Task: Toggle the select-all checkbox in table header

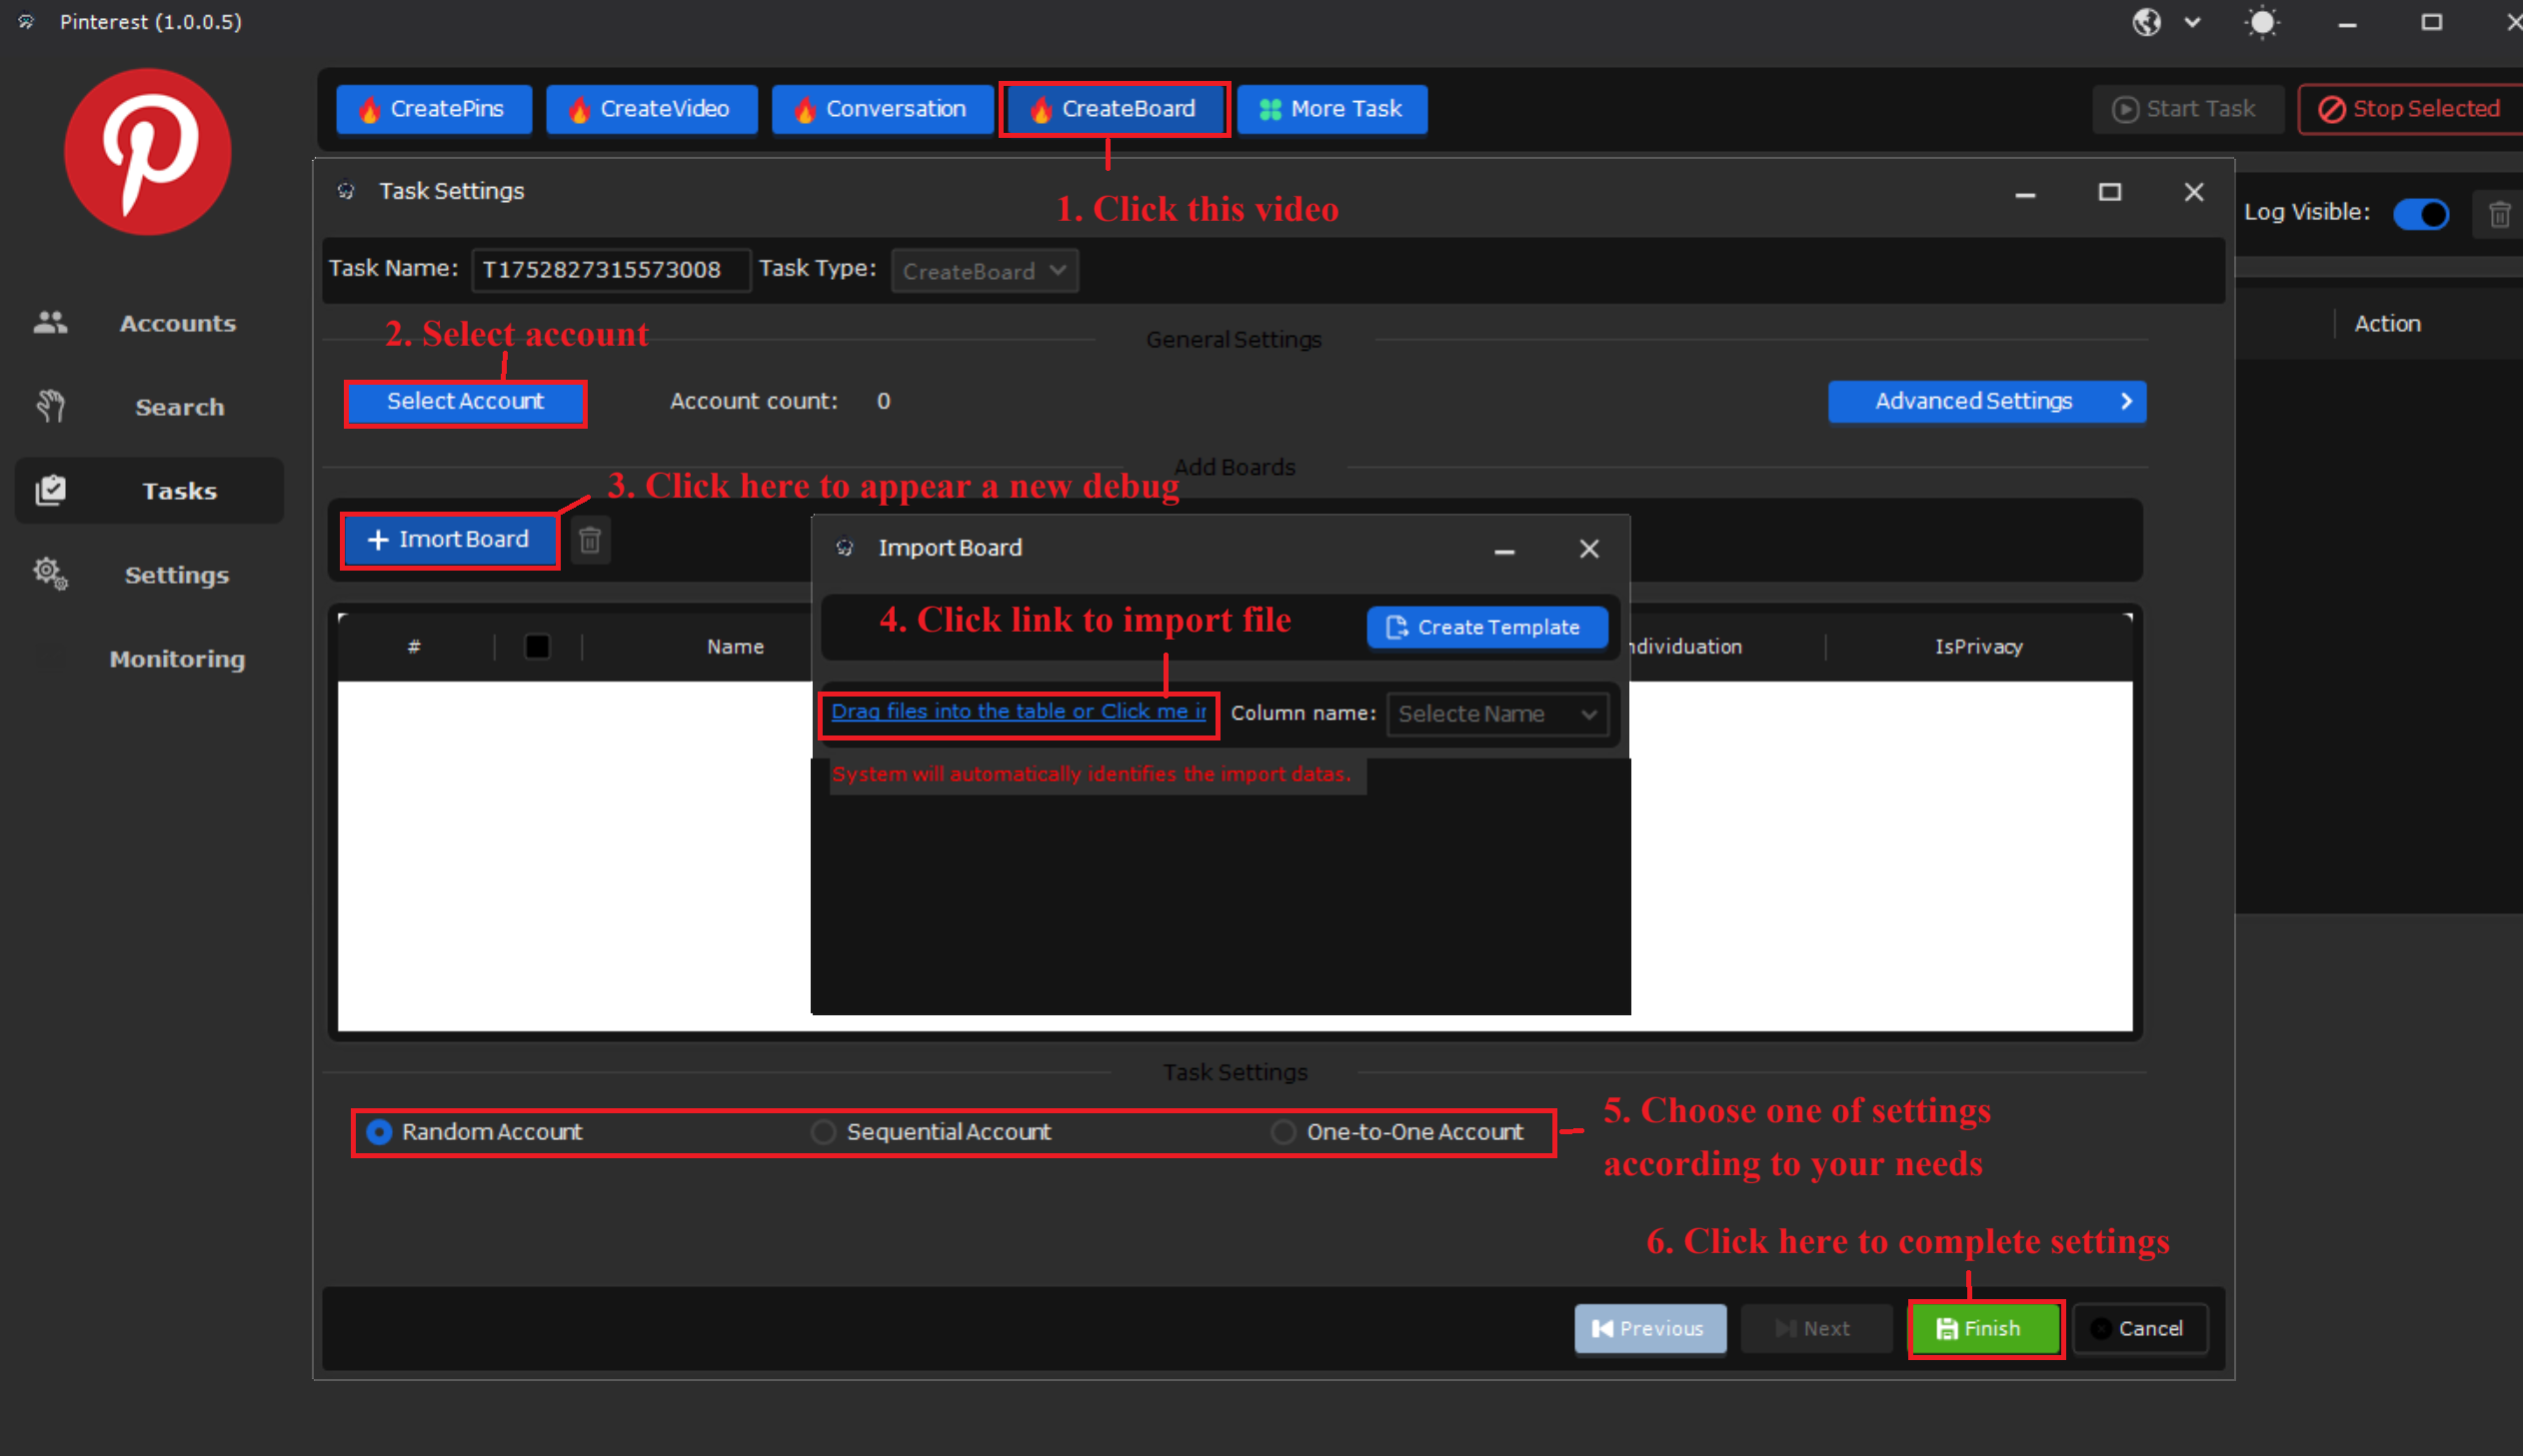Action: [x=537, y=647]
